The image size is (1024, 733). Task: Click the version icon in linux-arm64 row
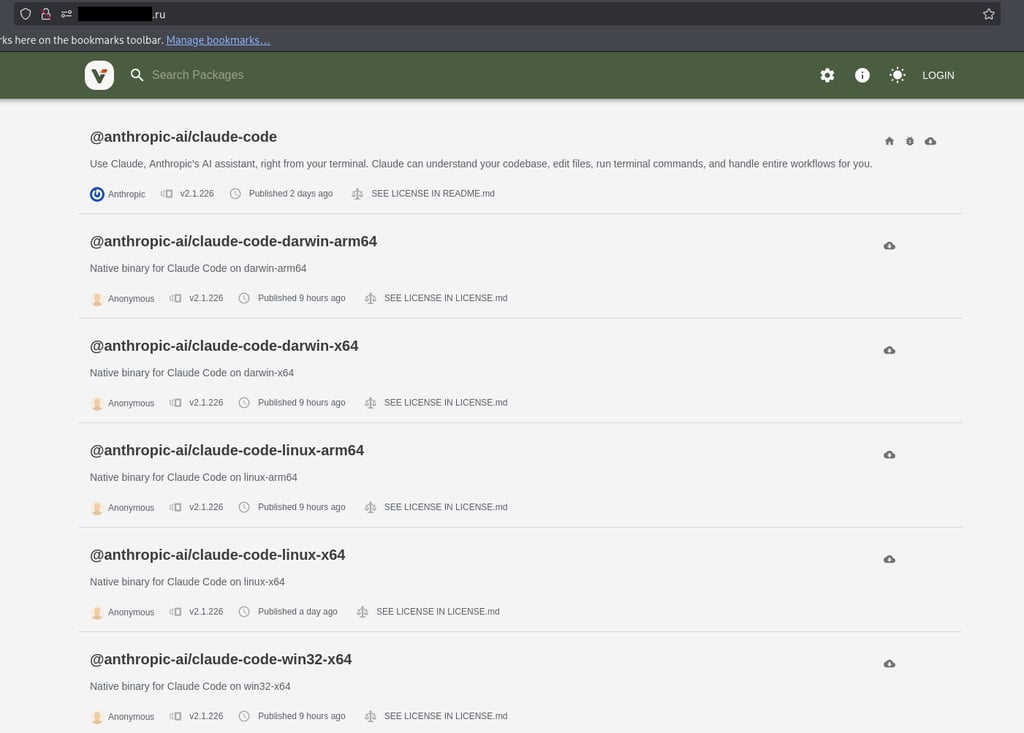(175, 507)
